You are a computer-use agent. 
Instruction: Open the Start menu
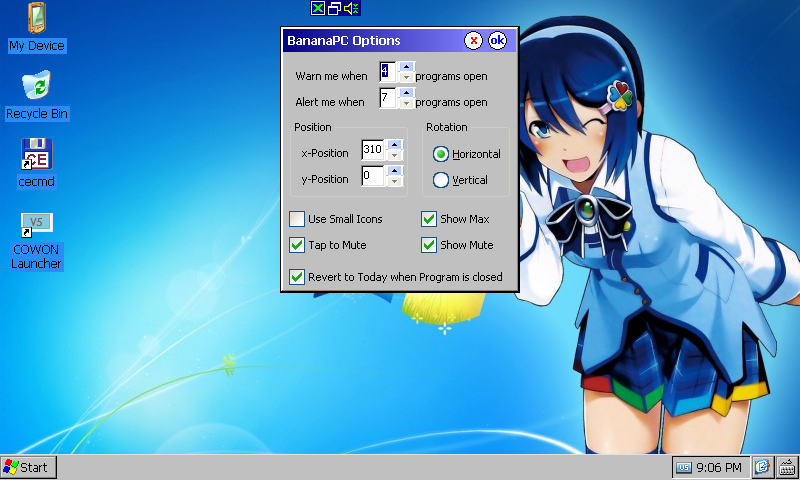click(x=28, y=467)
